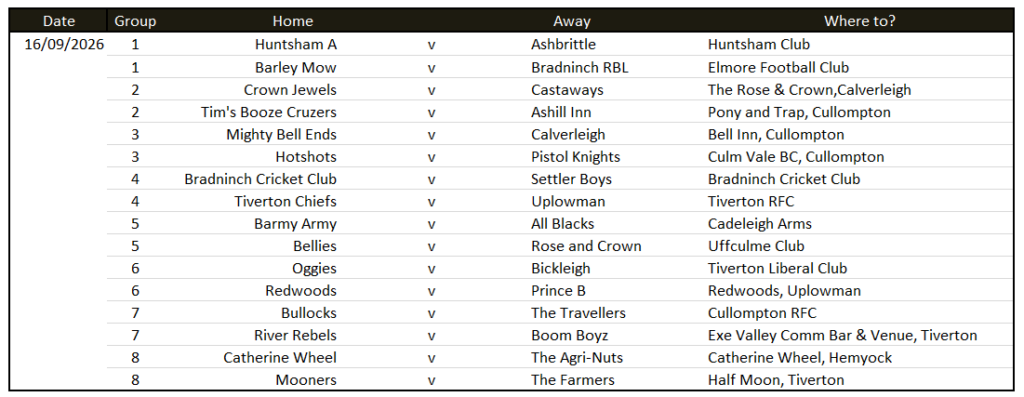Select the 'Where to?' column header
Image resolution: width=1024 pixels, height=397 pixels.
[859, 21]
